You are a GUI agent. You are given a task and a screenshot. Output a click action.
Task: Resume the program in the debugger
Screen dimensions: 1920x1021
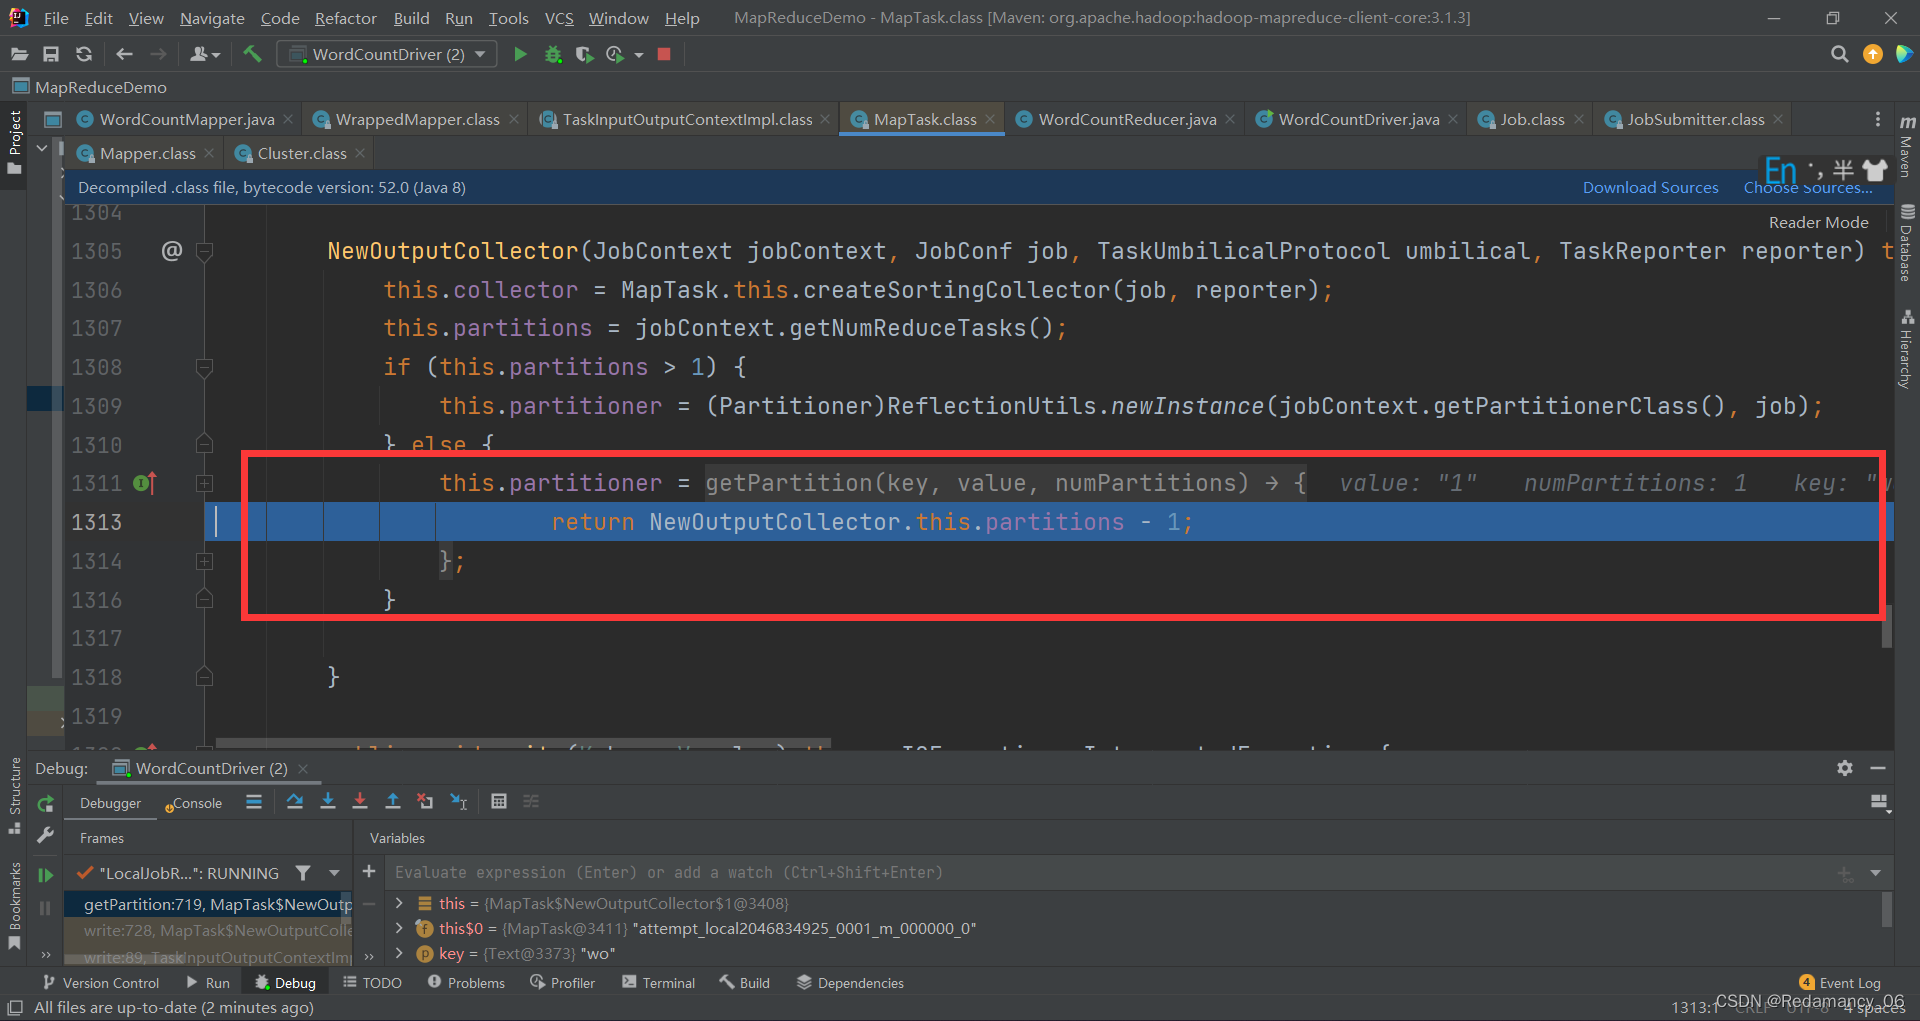click(x=45, y=875)
